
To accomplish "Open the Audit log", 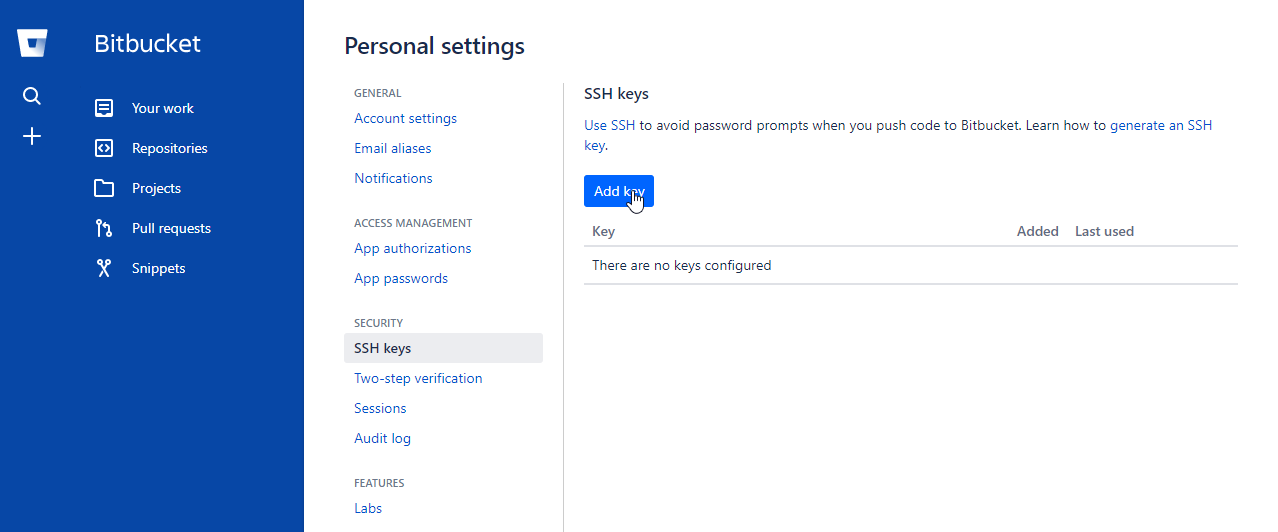I will [x=382, y=438].
